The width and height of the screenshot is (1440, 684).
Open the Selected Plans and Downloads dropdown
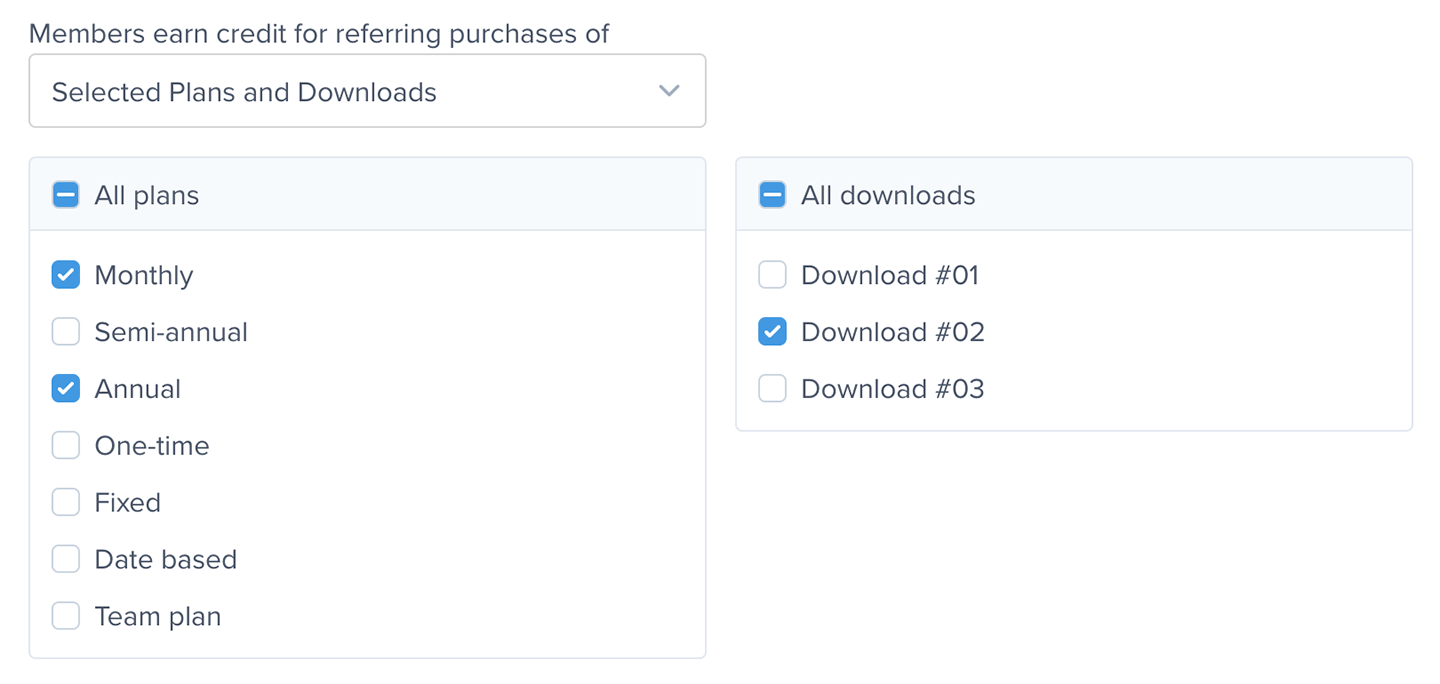pyautogui.click(x=366, y=91)
